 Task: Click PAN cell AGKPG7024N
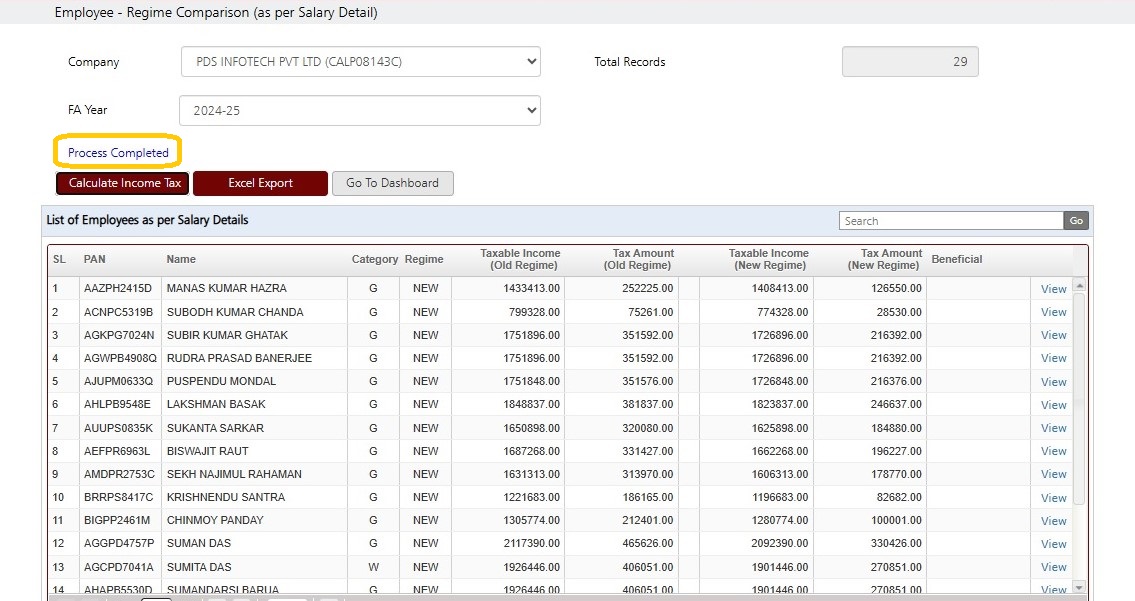tap(119, 335)
